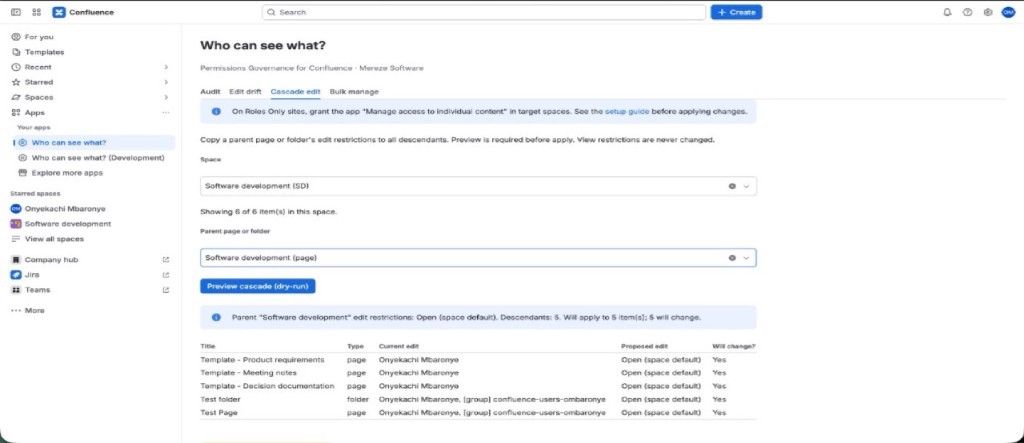Clear the Parent page selection
This screenshot has width=1024, height=443.
732,258
